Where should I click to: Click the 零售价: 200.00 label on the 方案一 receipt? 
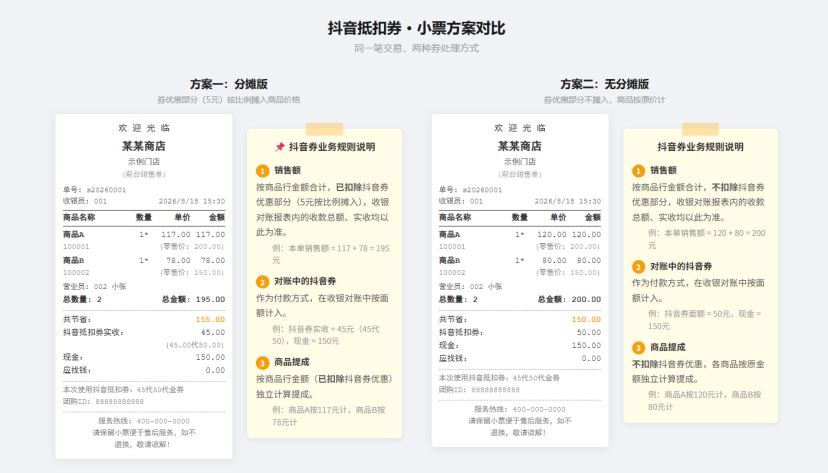click(x=192, y=247)
